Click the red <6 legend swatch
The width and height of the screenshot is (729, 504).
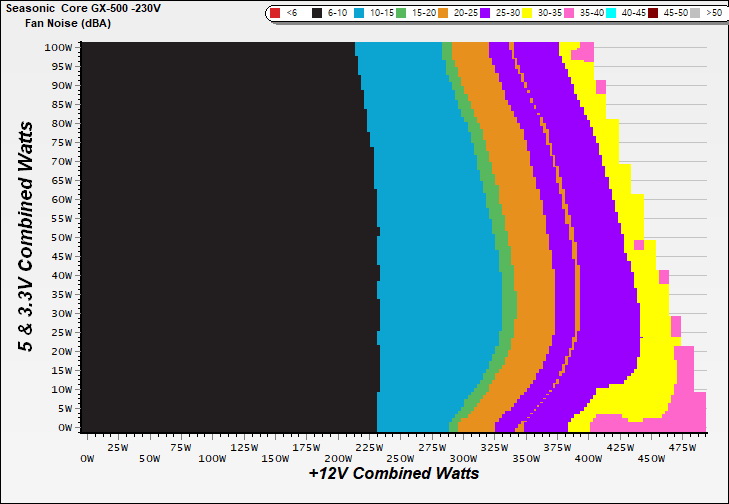(x=275, y=13)
